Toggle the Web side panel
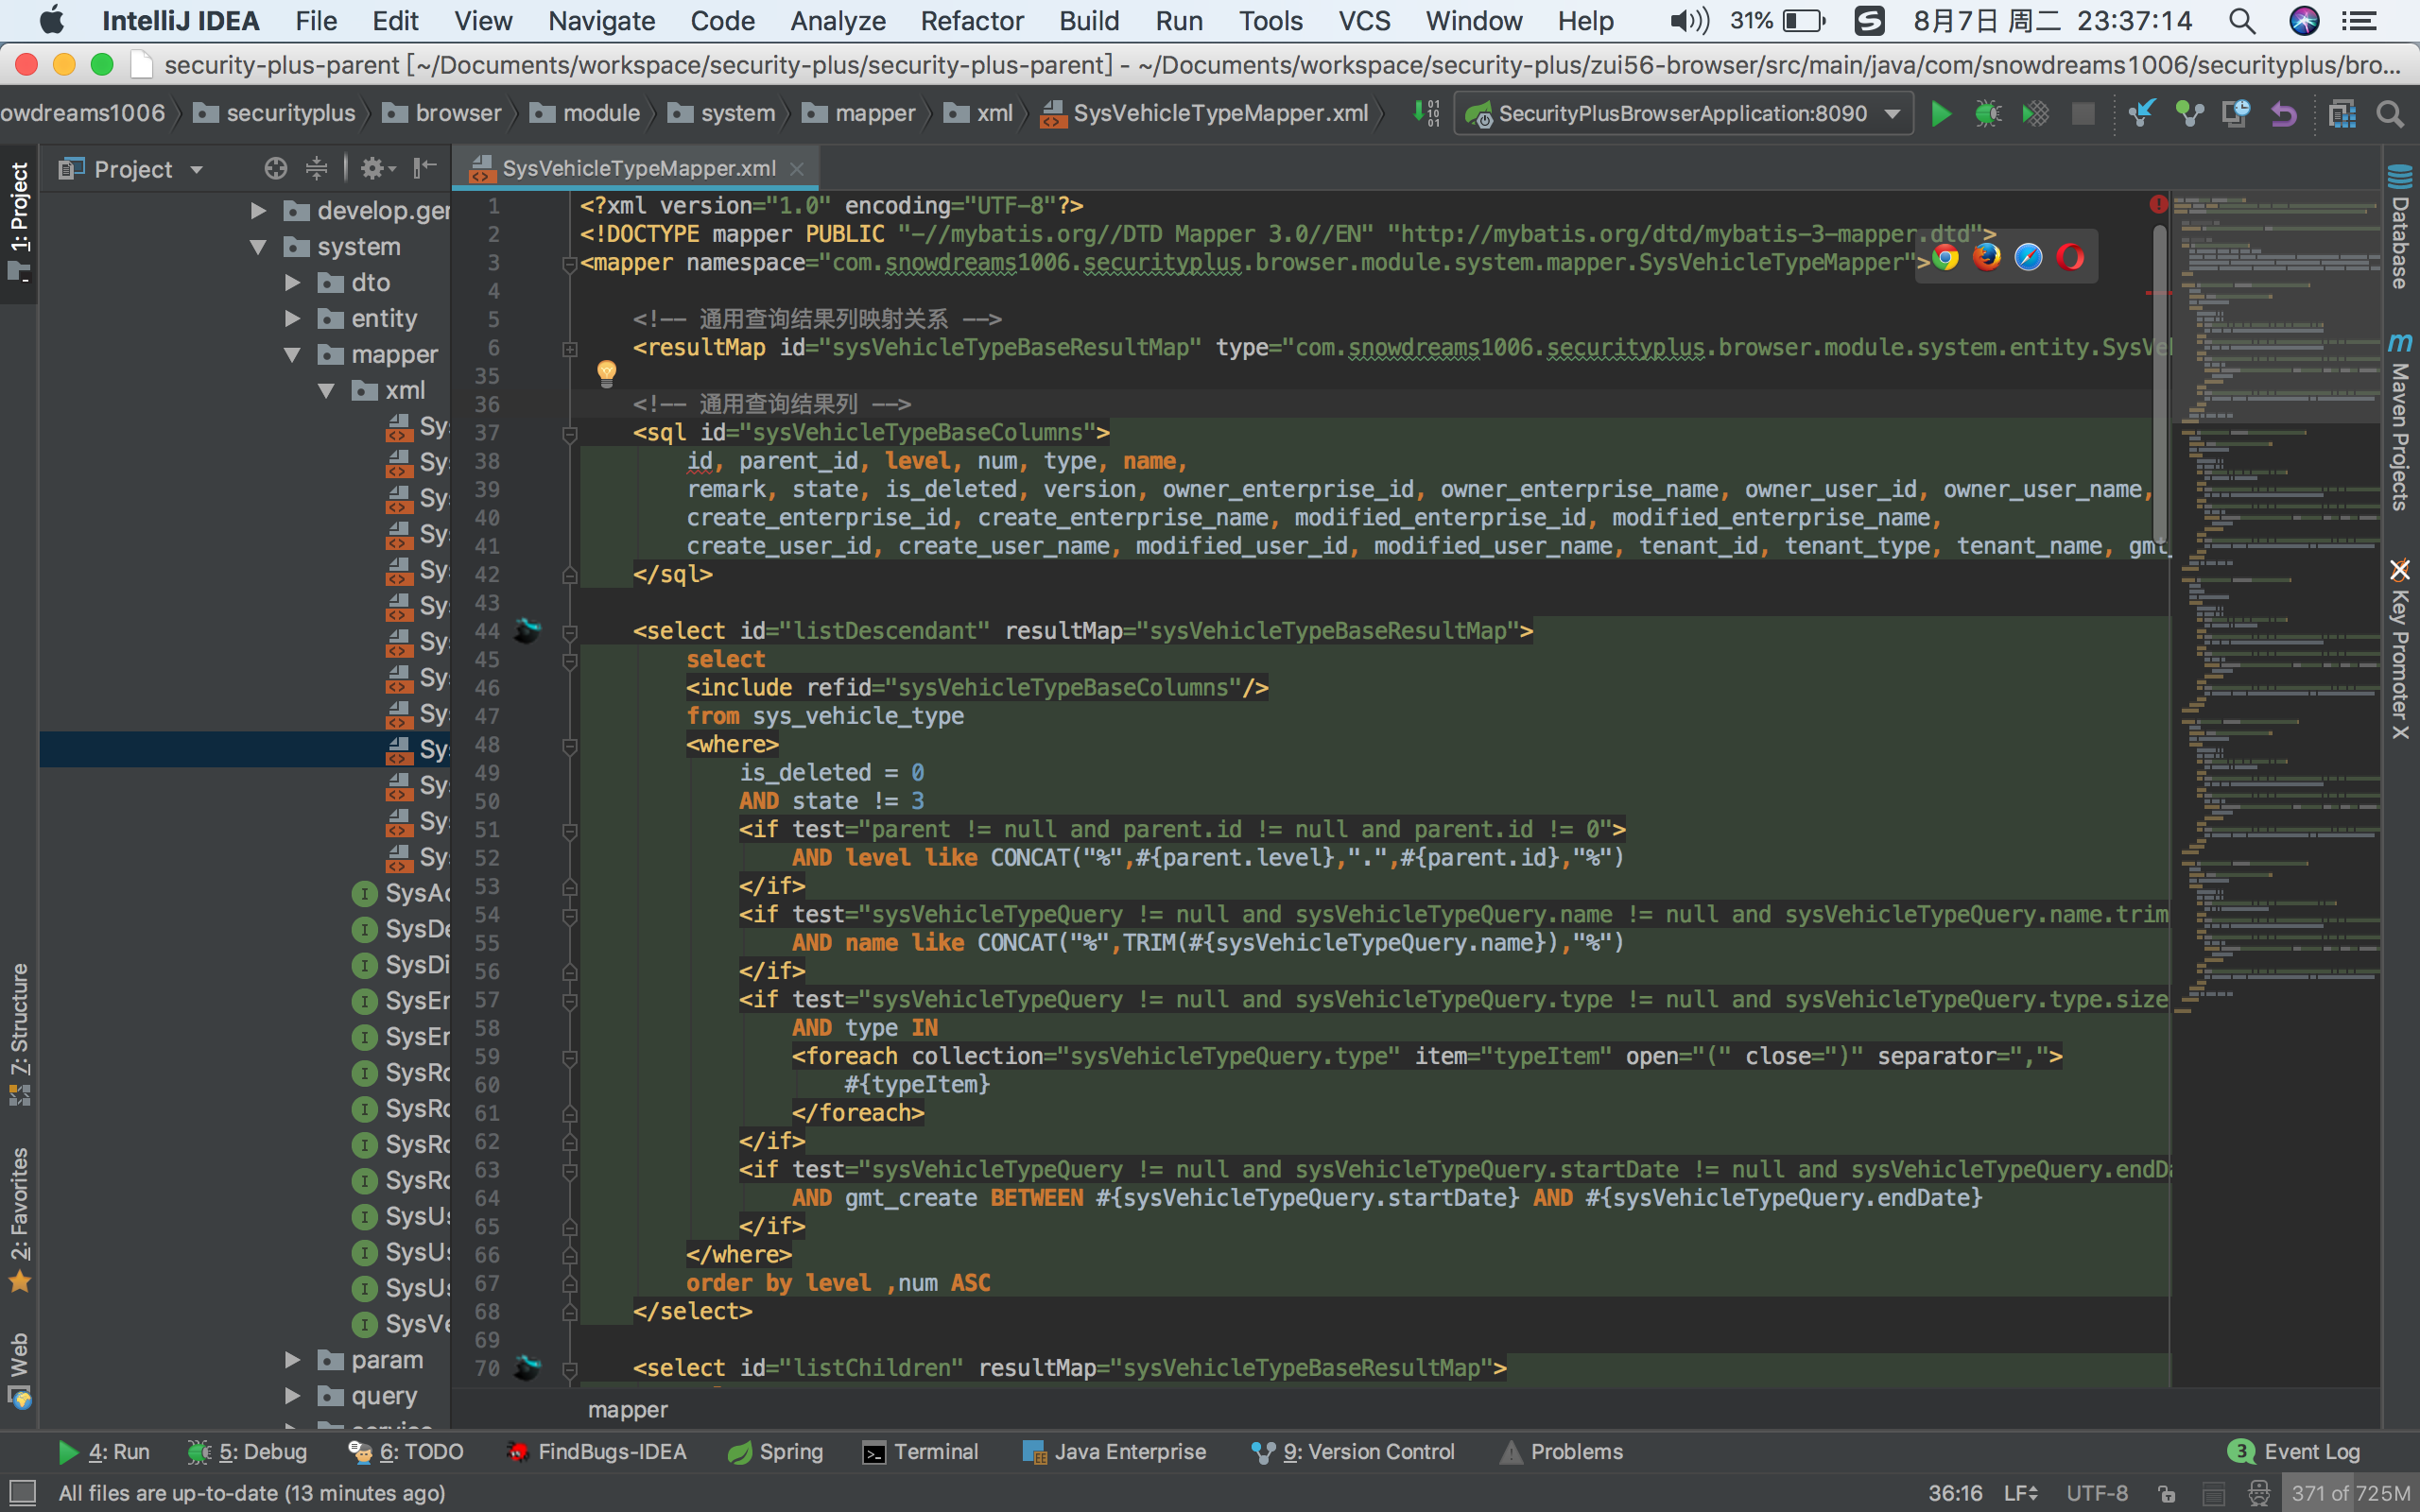Image resolution: width=2420 pixels, height=1512 pixels. (x=19, y=1369)
